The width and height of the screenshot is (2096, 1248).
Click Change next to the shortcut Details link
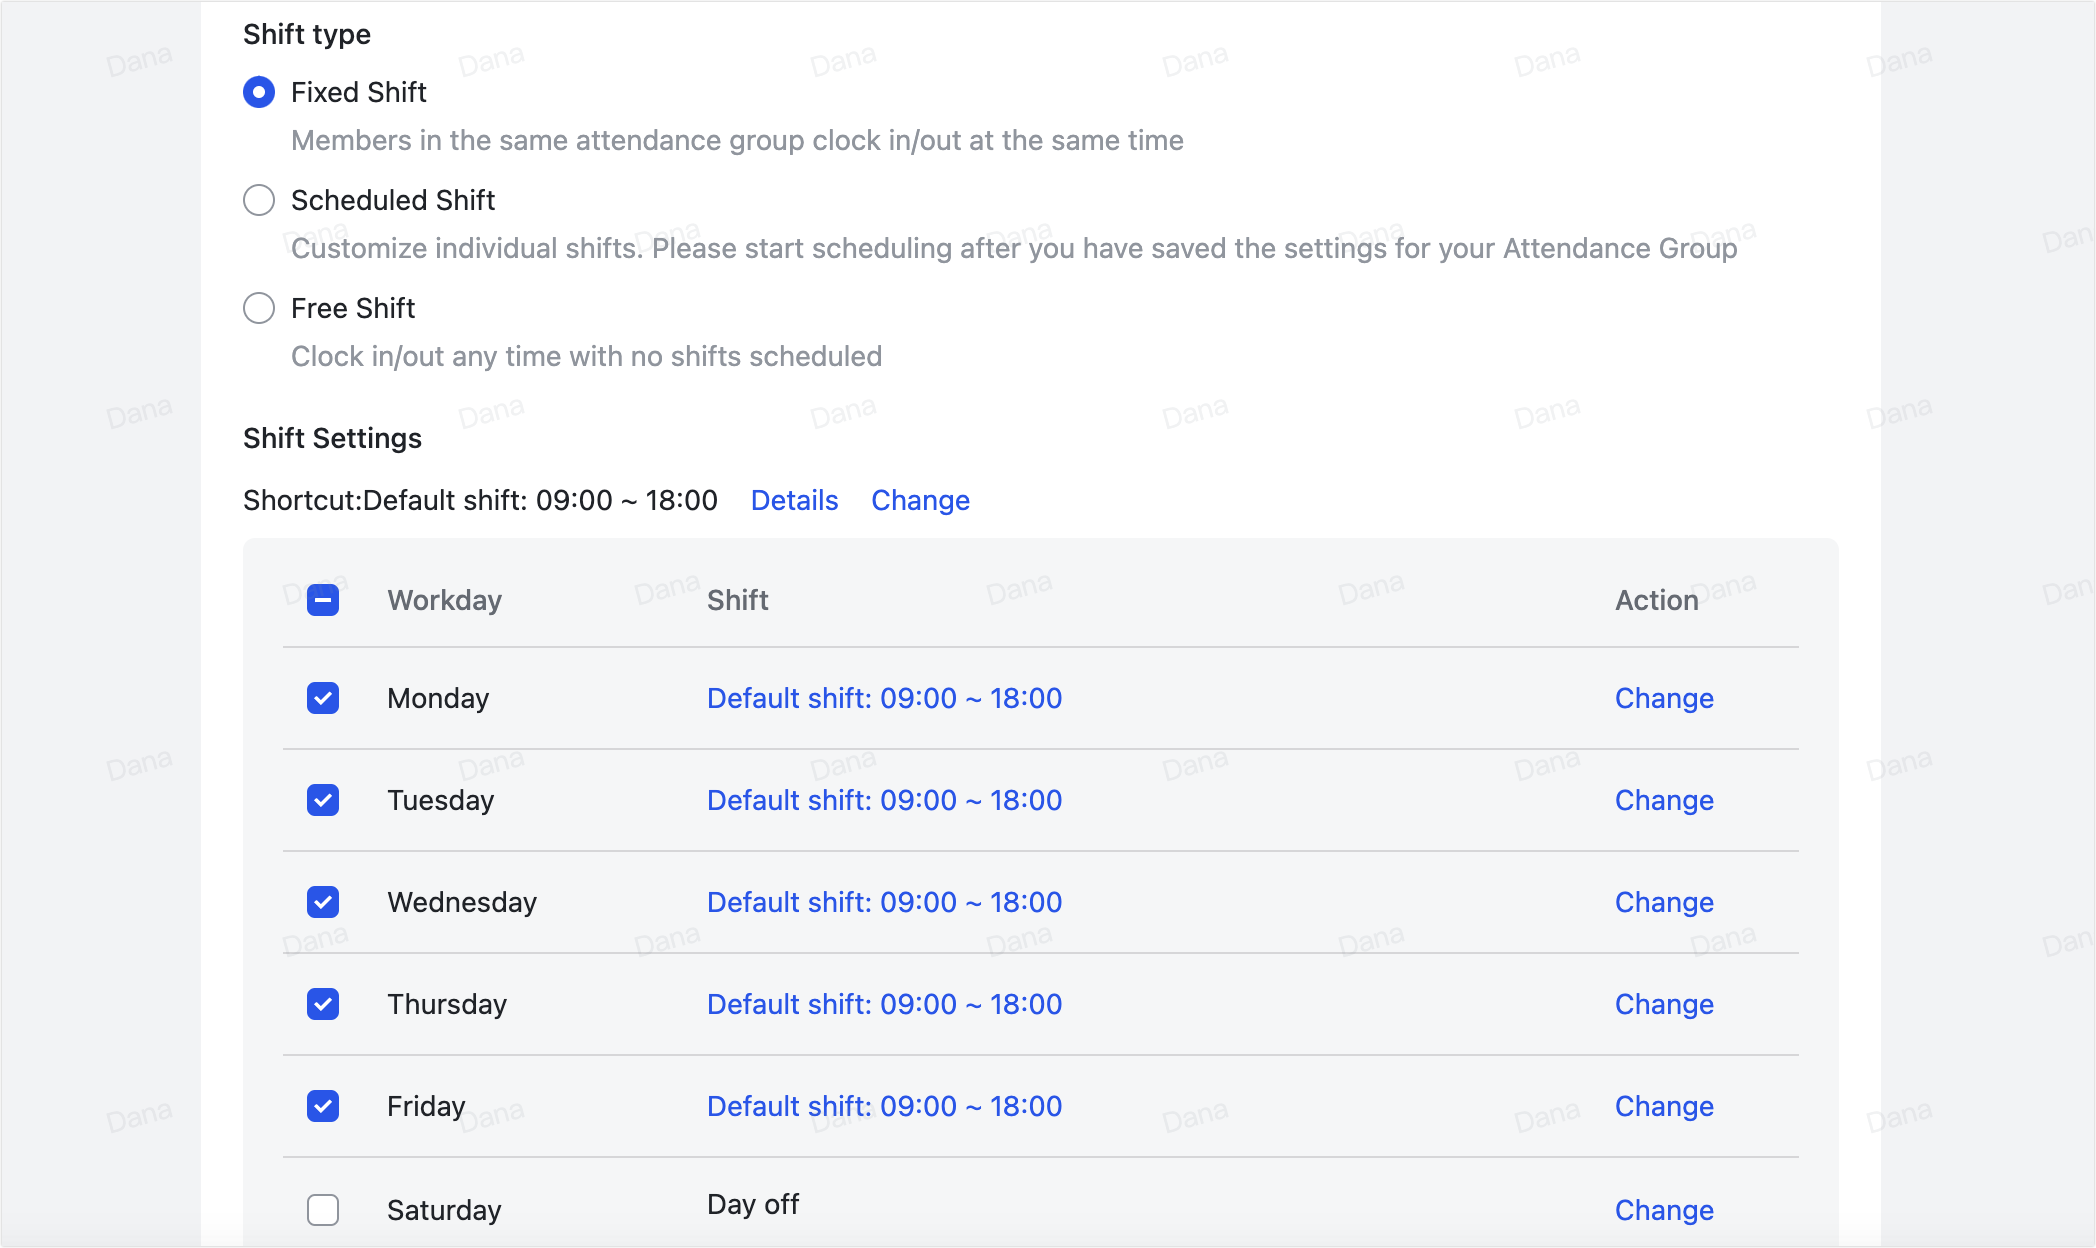[x=920, y=500]
